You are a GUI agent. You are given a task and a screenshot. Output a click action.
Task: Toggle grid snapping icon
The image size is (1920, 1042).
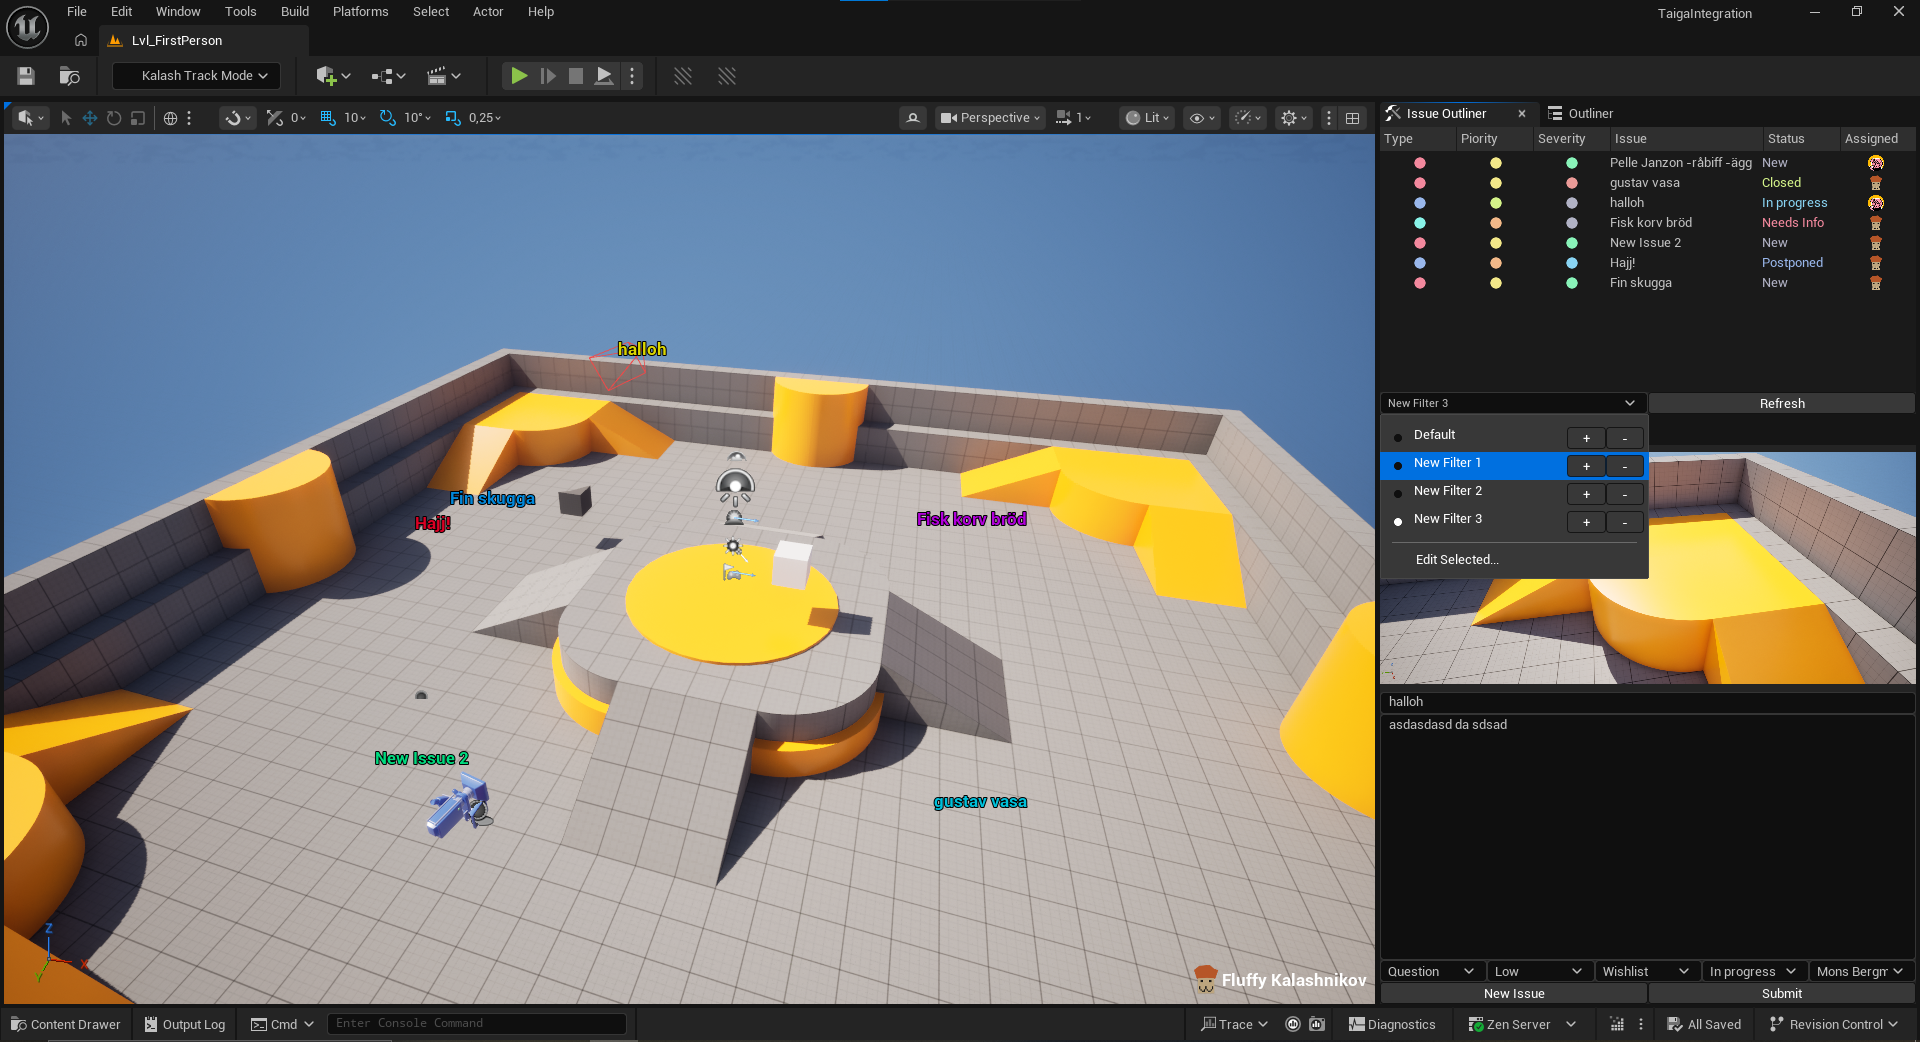click(328, 118)
